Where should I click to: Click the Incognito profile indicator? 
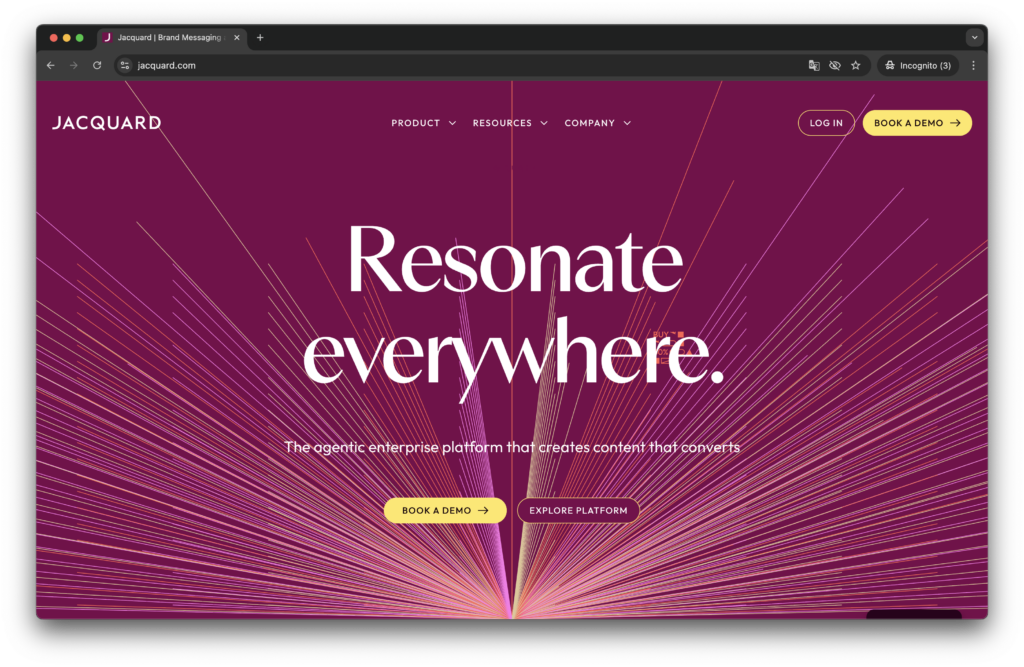pos(918,65)
